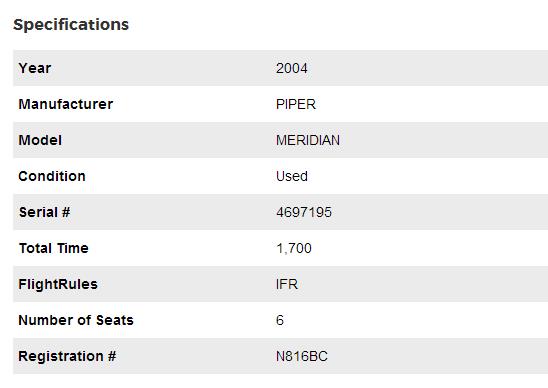The height and width of the screenshot is (388, 548).
Task: Click the flight rules value IFR
Action: click(x=287, y=284)
